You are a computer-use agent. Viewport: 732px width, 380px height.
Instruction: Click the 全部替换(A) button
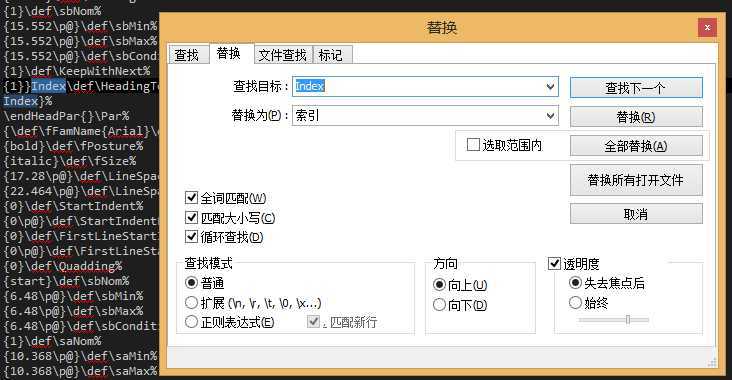(636, 146)
